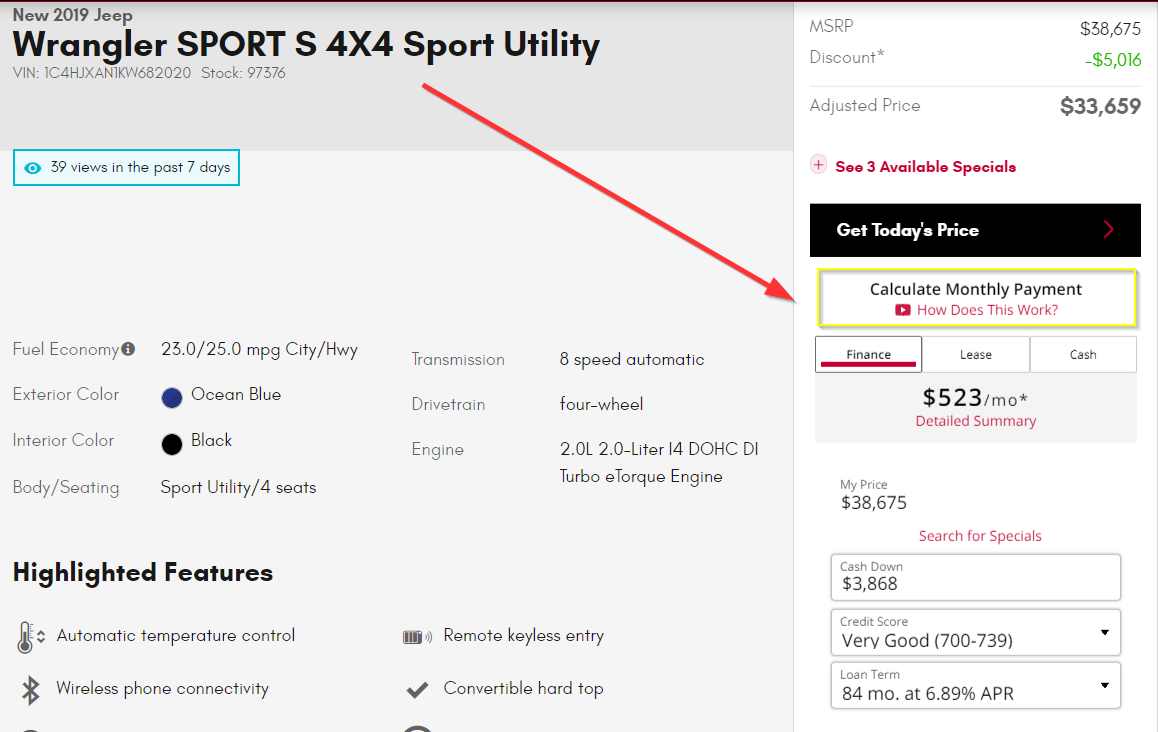Screen dimensions: 1158x732
Task: Switch to the Lease tab
Action: (976, 355)
